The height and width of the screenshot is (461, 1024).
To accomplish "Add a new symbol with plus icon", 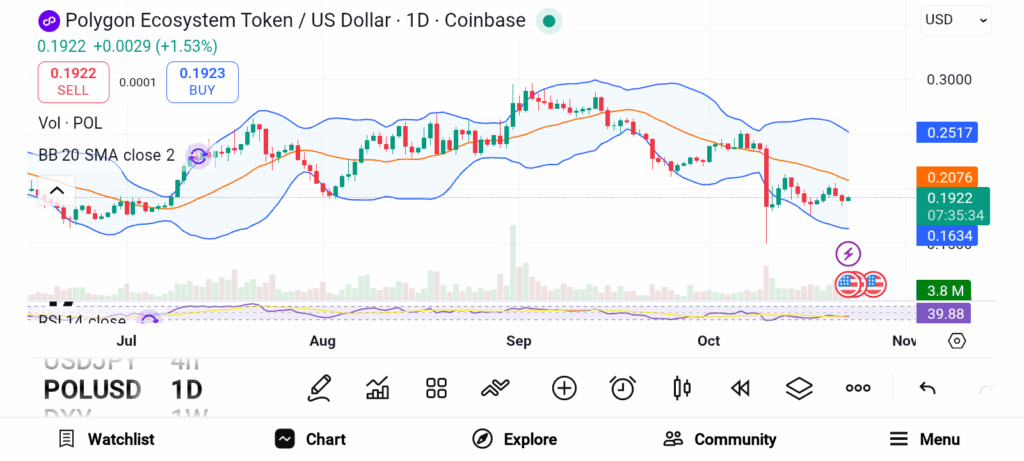I will tap(564, 388).
